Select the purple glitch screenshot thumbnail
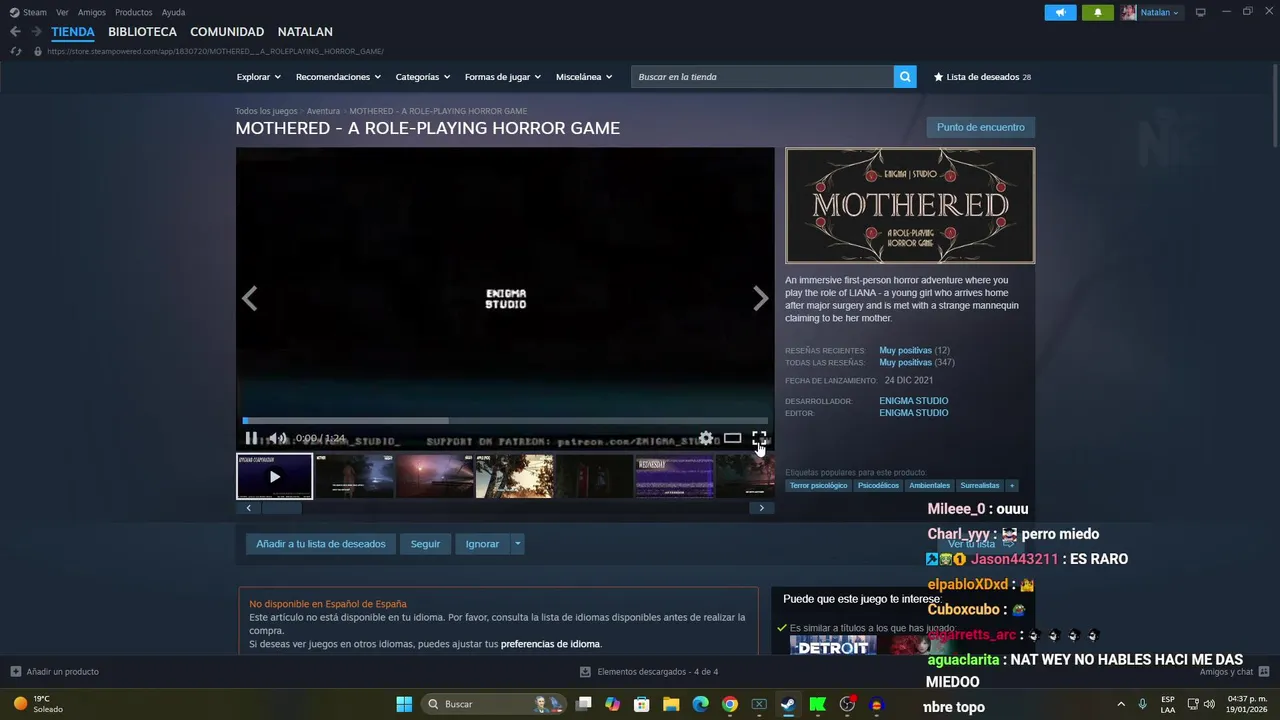The image size is (1280, 720). [674, 477]
